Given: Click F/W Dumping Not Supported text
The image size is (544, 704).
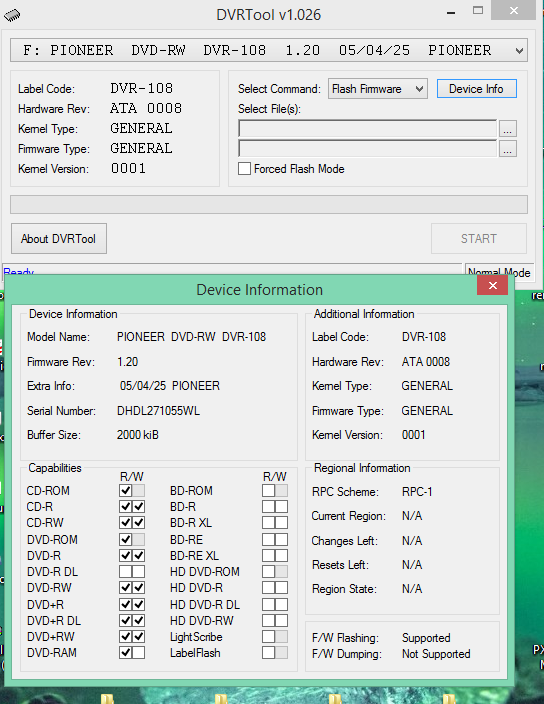Looking at the screenshot, I should [x=436, y=654].
